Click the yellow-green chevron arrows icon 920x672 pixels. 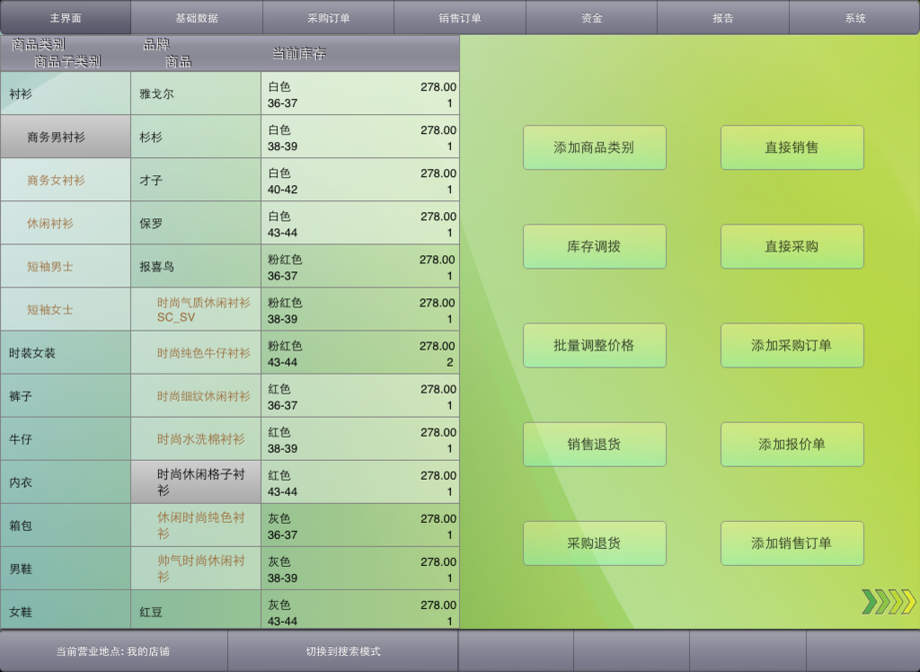coord(888,601)
